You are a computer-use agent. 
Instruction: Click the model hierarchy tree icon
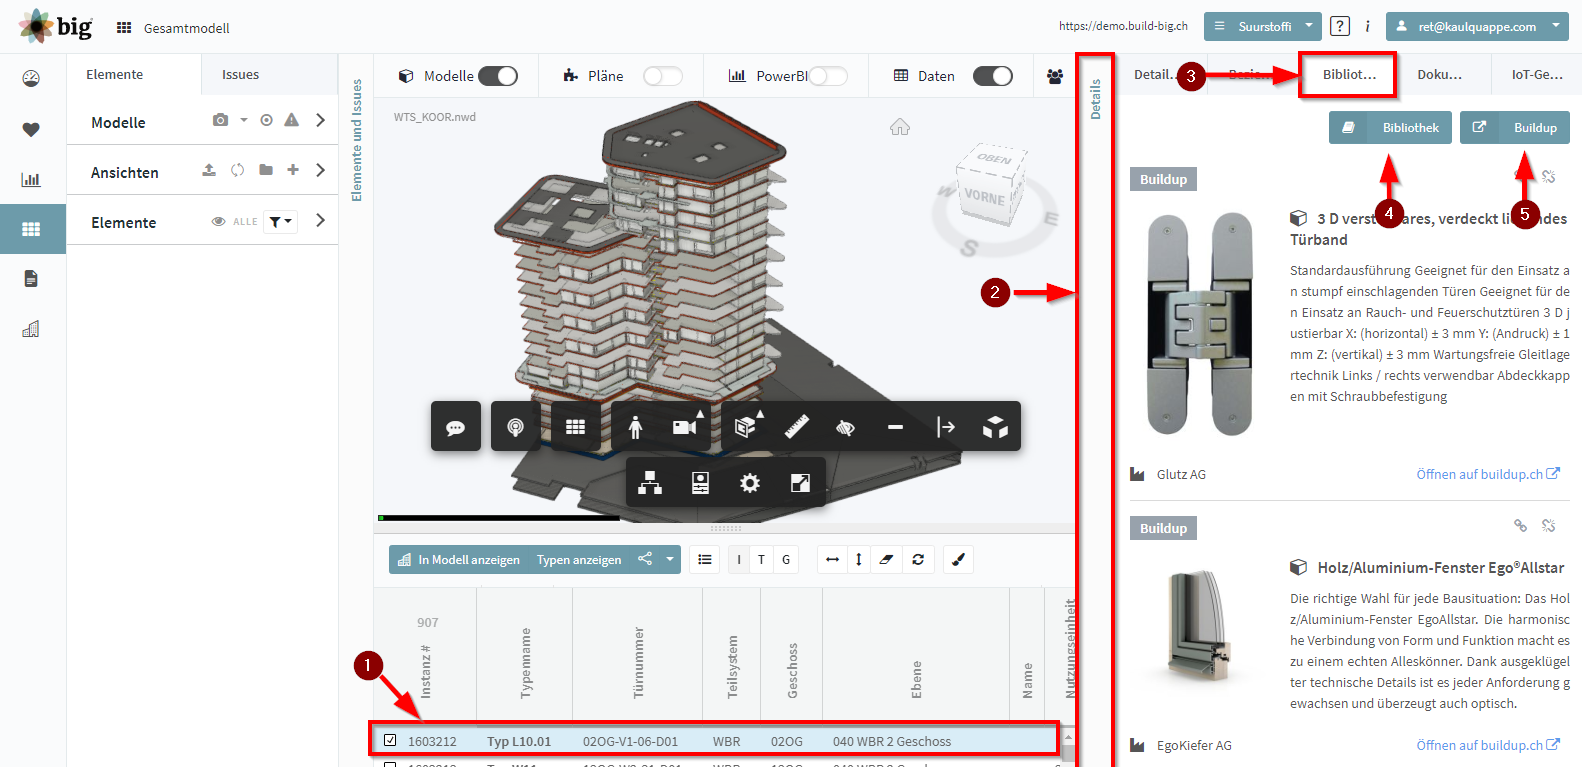650,483
